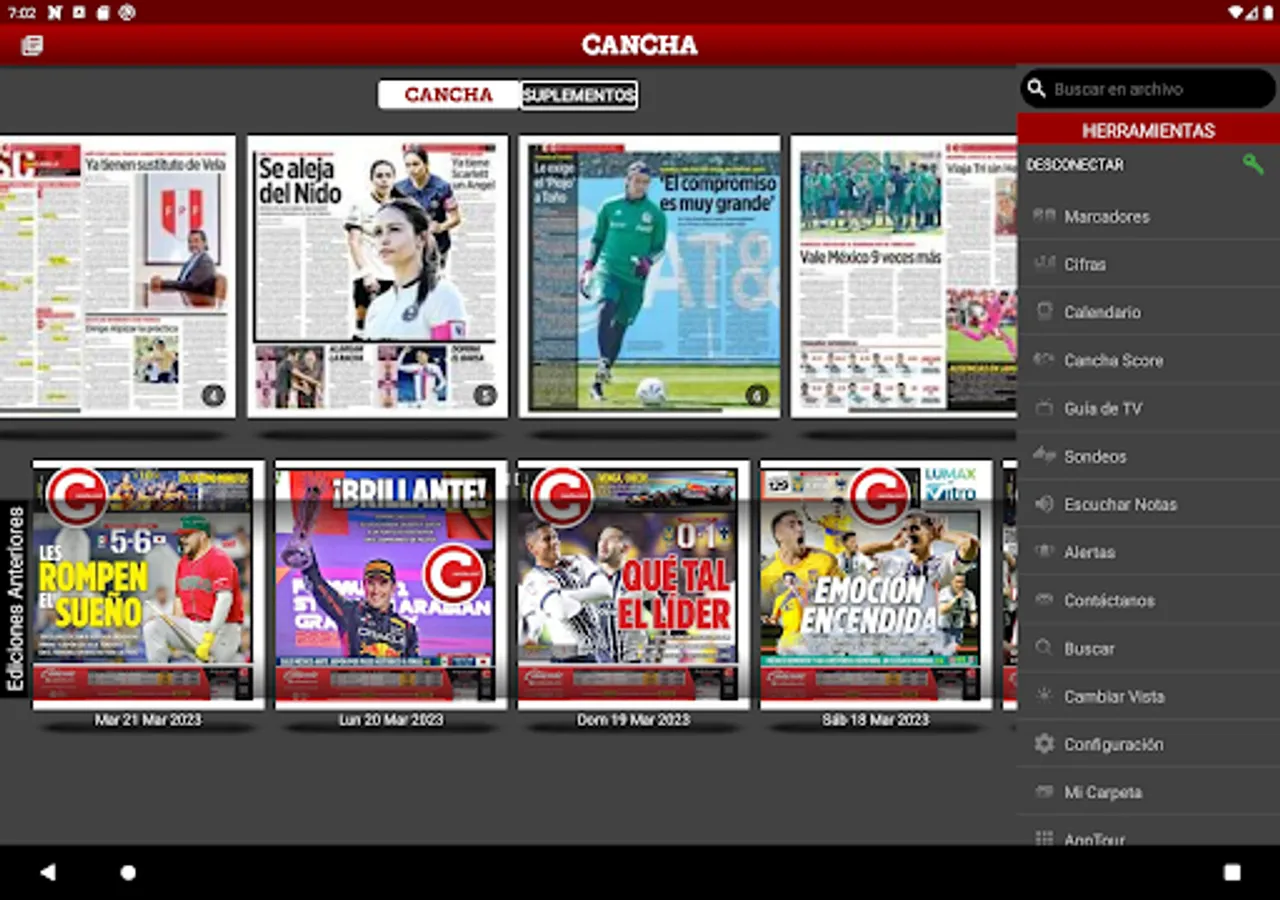The width and height of the screenshot is (1280, 900).
Task: Open page thumbnail 'Se aleja del Nido'
Action: tap(378, 276)
